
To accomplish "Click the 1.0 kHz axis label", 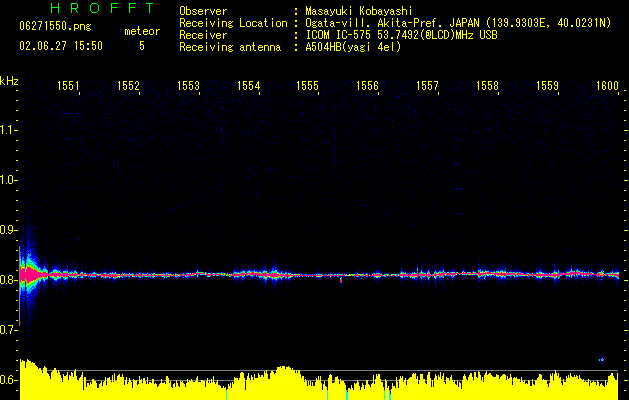I will [8, 180].
